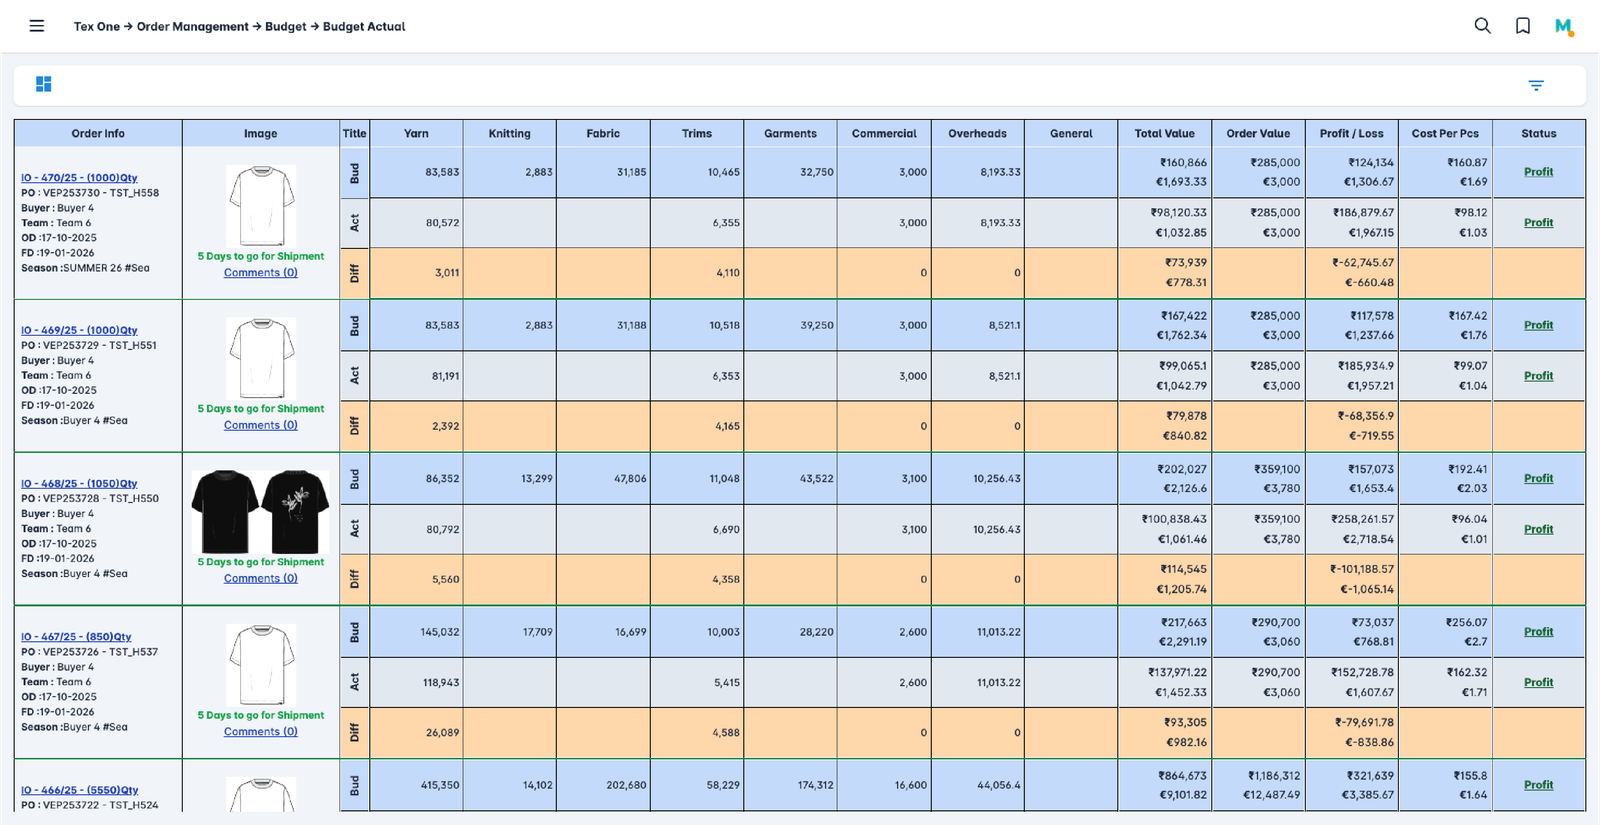Screen dimensions: 1600x825
Task: Open order link IO - 470/25
Action: point(79,178)
